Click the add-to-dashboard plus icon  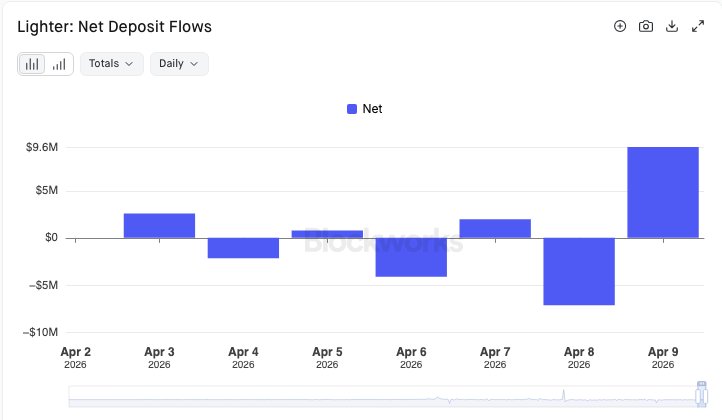click(620, 26)
